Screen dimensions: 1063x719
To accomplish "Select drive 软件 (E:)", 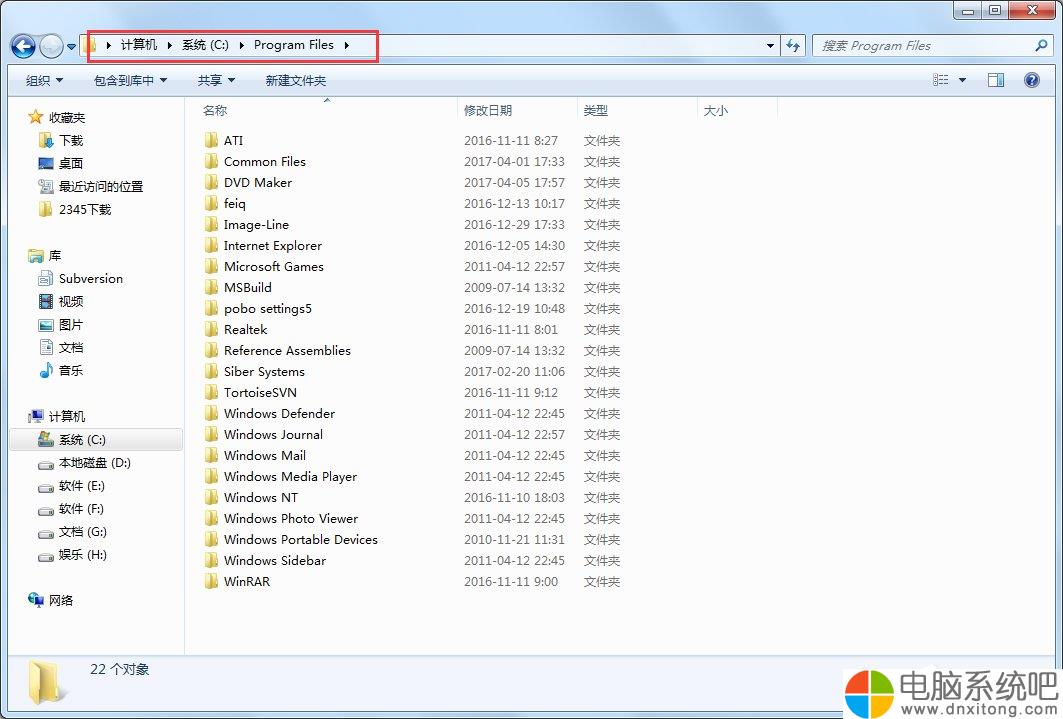I will click(81, 486).
